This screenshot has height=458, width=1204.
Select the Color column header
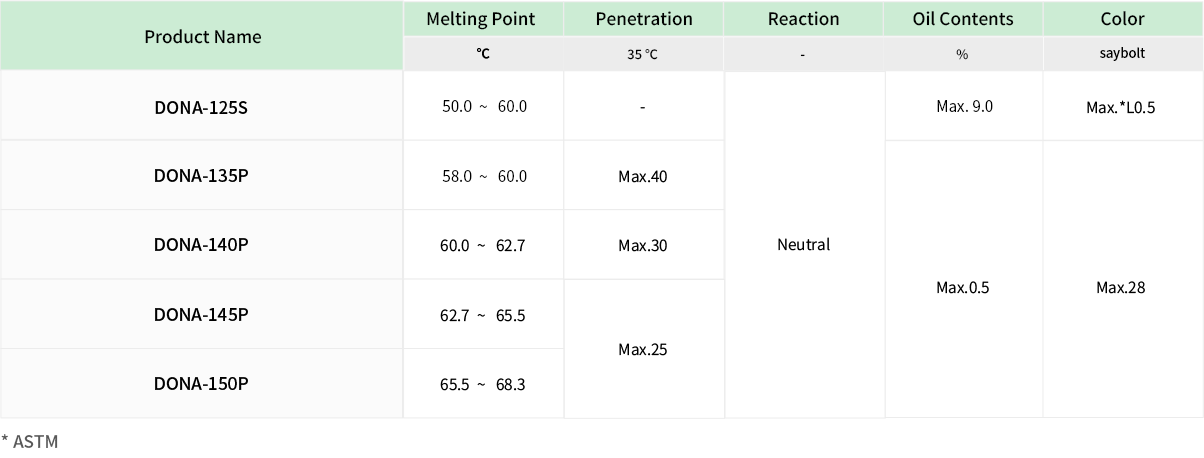point(1122,19)
